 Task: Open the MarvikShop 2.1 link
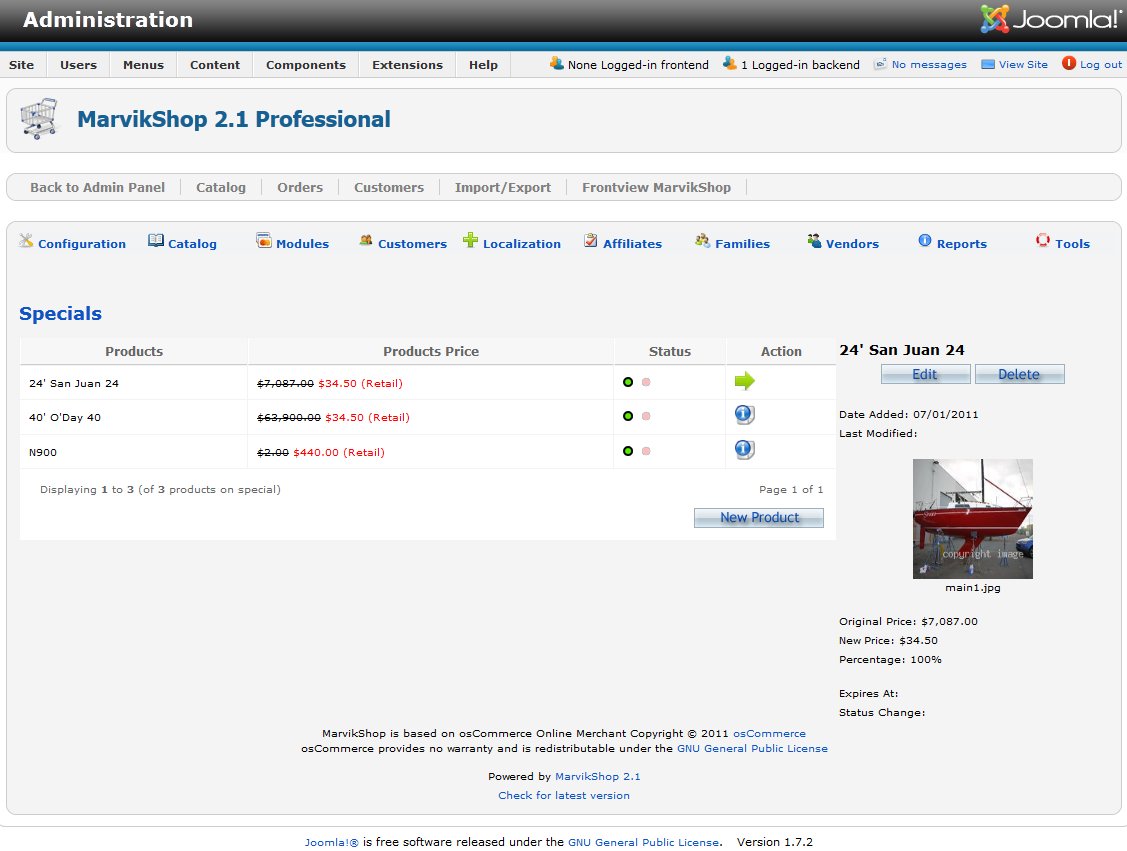[597, 777]
